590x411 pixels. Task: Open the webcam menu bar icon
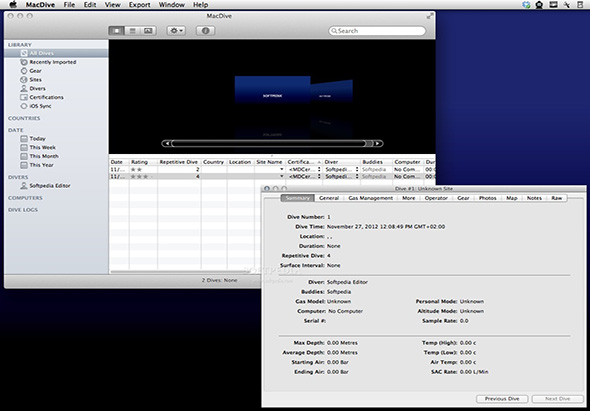[x=539, y=5]
